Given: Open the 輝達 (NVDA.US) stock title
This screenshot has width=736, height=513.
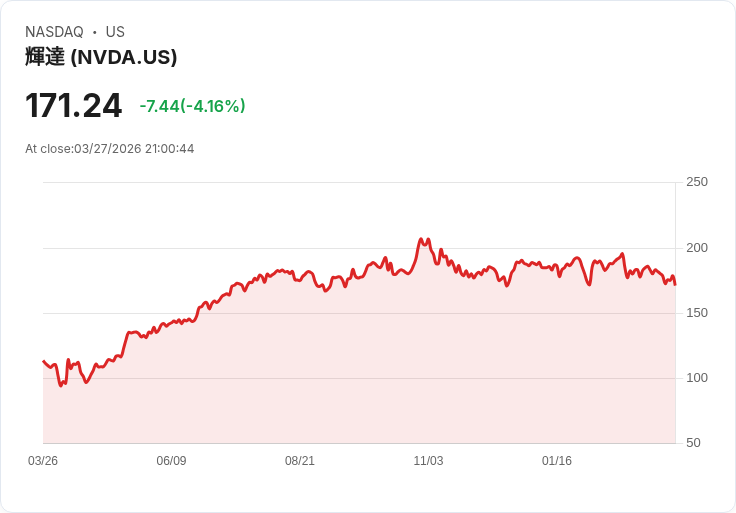Looking at the screenshot, I should [101, 57].
